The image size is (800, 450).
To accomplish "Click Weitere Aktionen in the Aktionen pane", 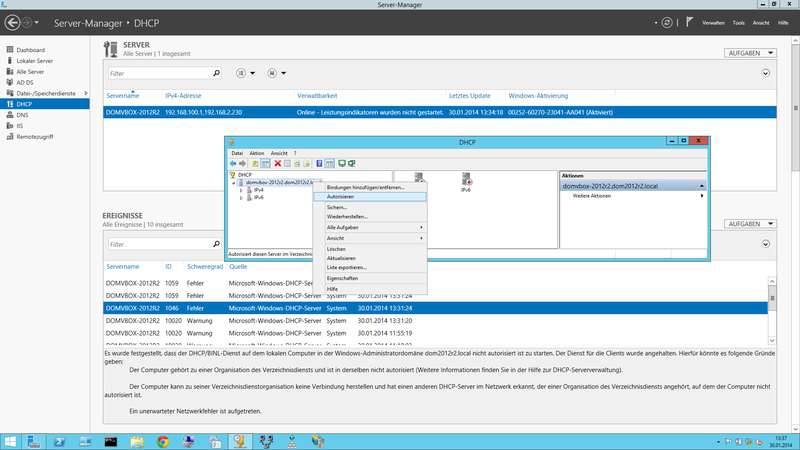I will tap(591, 196).
